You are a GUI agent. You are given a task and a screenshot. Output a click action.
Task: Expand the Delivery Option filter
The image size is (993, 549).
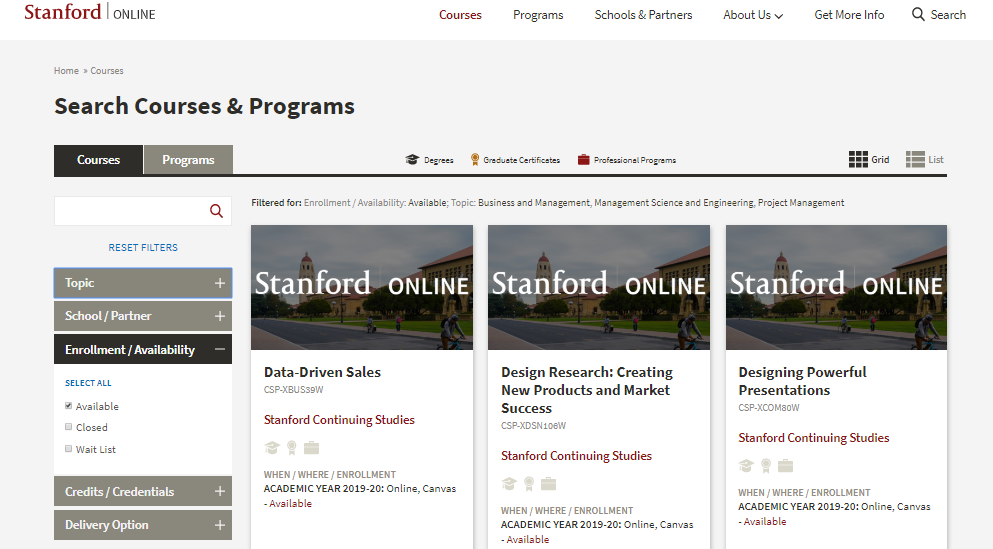pyautogui.click(x=143, y=525)
